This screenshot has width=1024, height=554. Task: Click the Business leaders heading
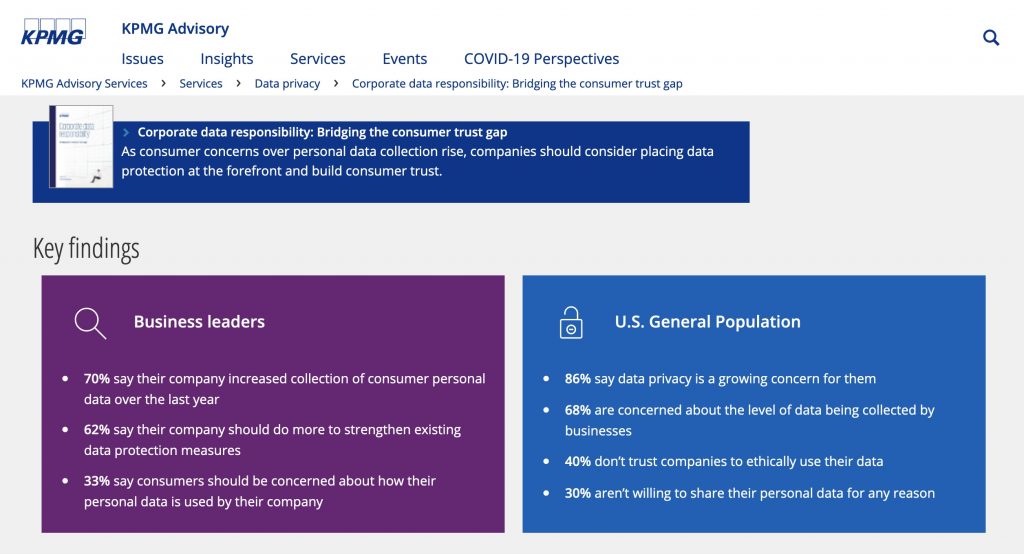(x=199, y=321)
